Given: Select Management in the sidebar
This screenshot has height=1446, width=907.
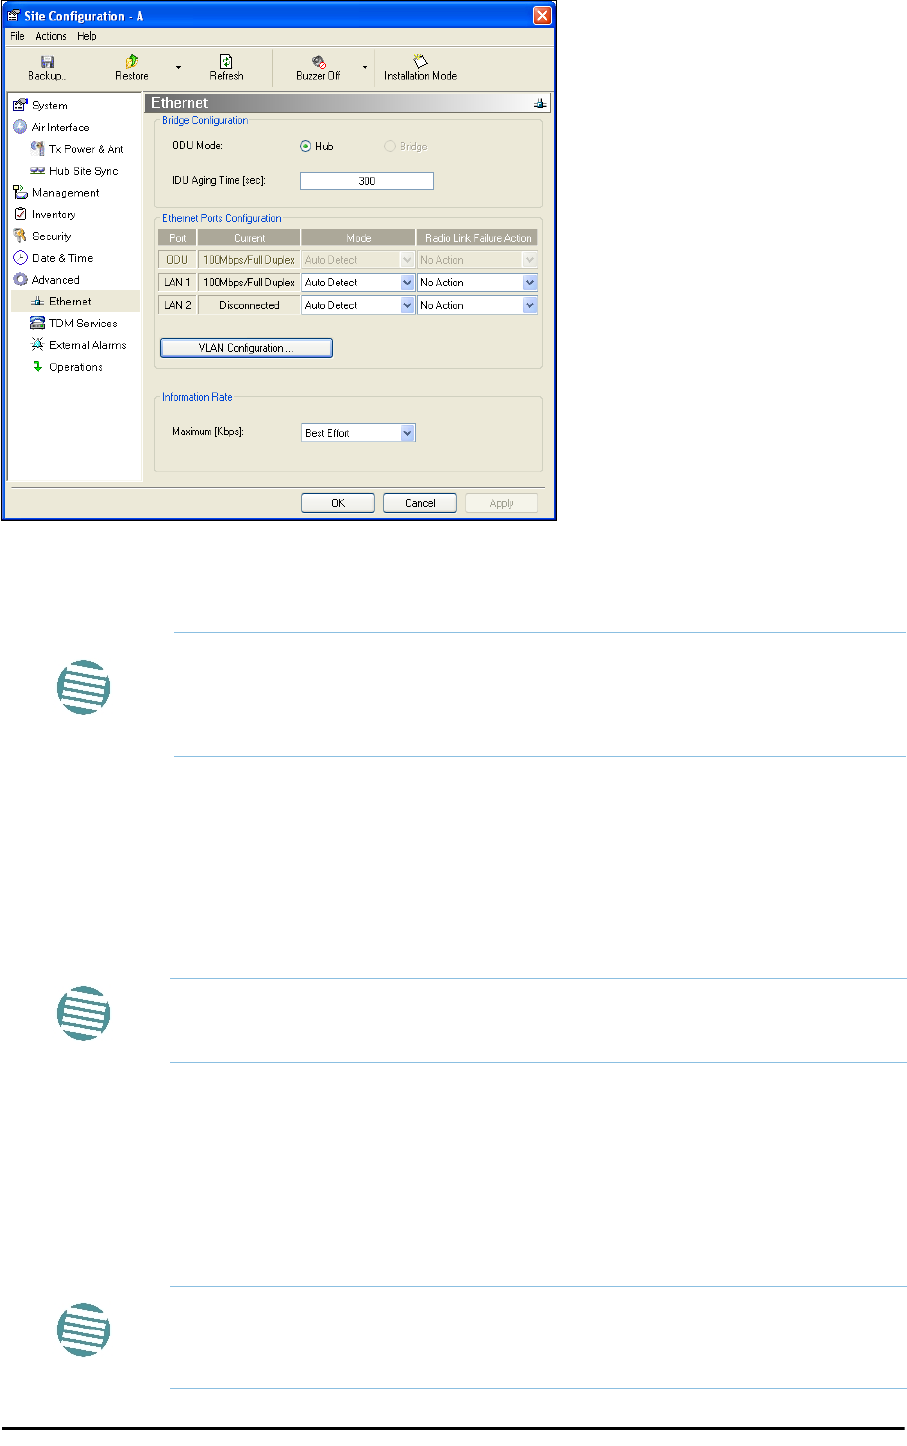Looking at the screenshot, I should click(65, 193).
